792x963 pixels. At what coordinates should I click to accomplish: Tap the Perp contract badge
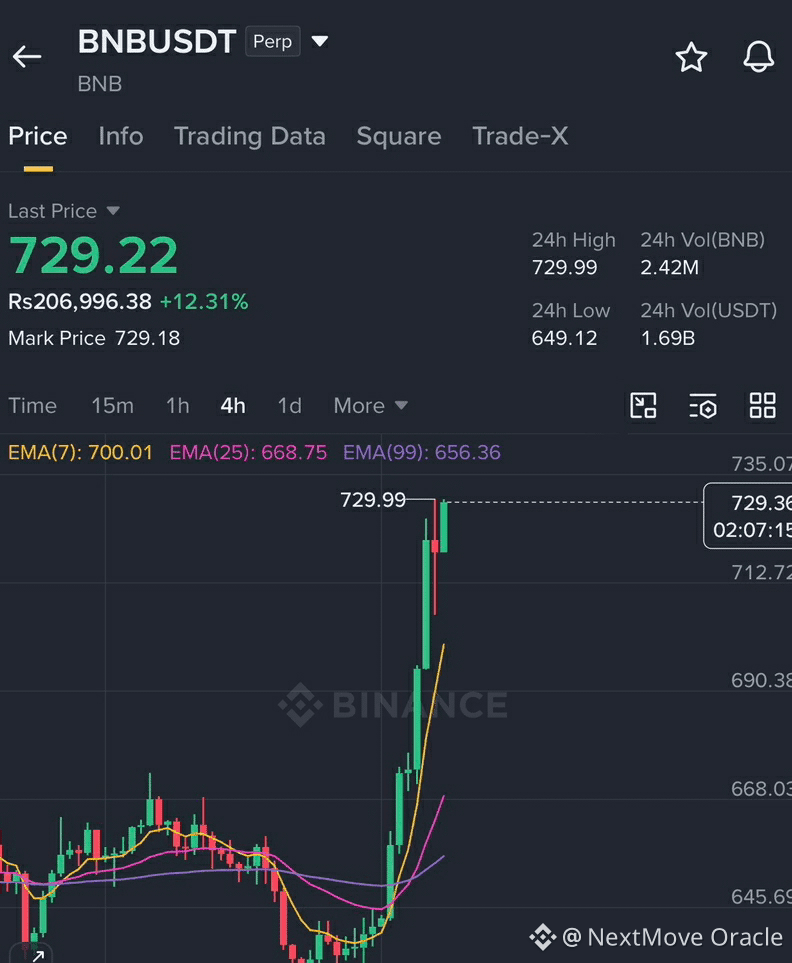273,41
